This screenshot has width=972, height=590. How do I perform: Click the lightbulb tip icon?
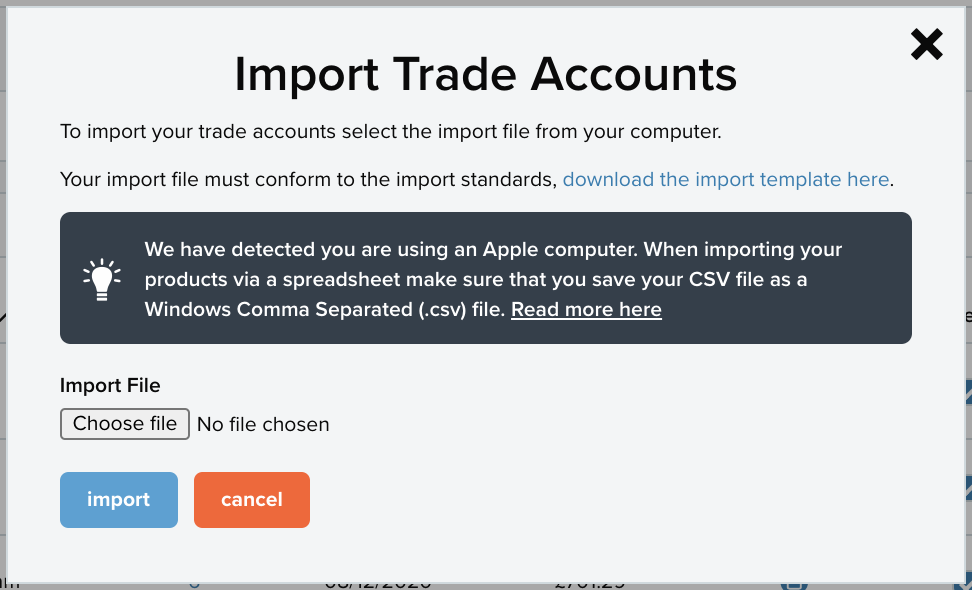[x=102, y=279]
